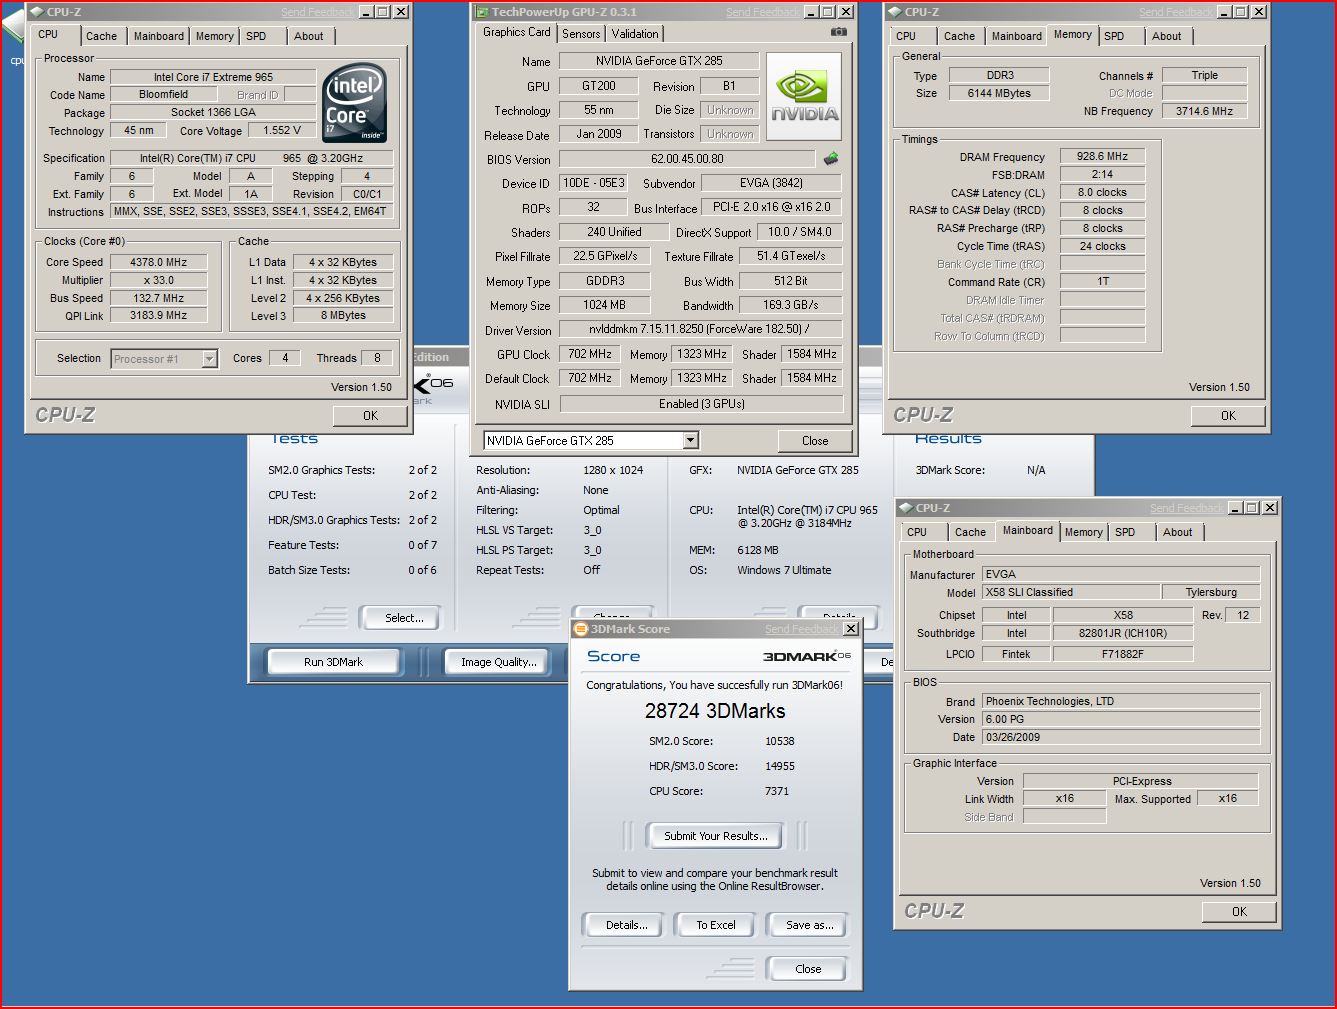Click Close button in GPU-Z
Image resolution: width=1337 pixels, height=1009 pixels.
tap(815, 441)
